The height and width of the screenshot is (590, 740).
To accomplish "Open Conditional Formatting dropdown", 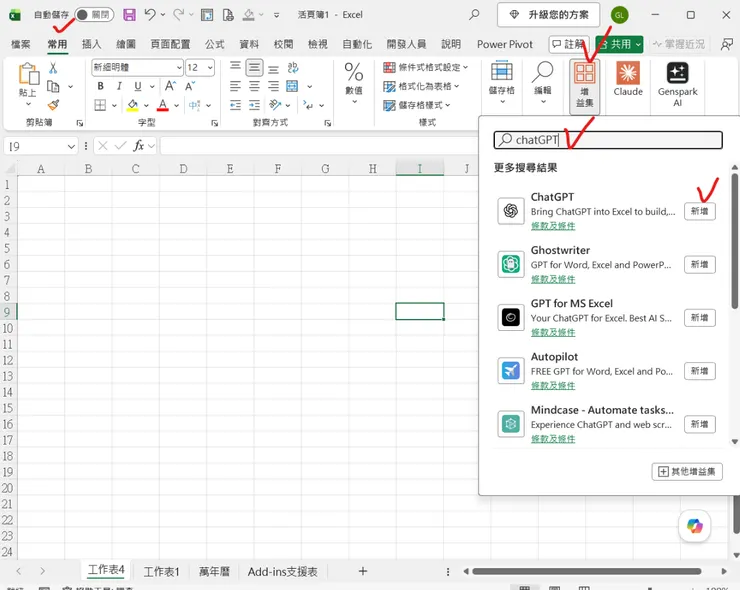I will coord(425,67).
